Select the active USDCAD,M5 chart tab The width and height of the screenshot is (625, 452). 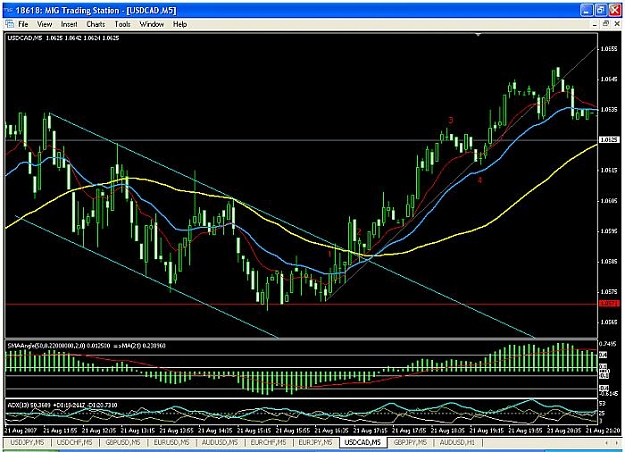[x=363, y=442]
